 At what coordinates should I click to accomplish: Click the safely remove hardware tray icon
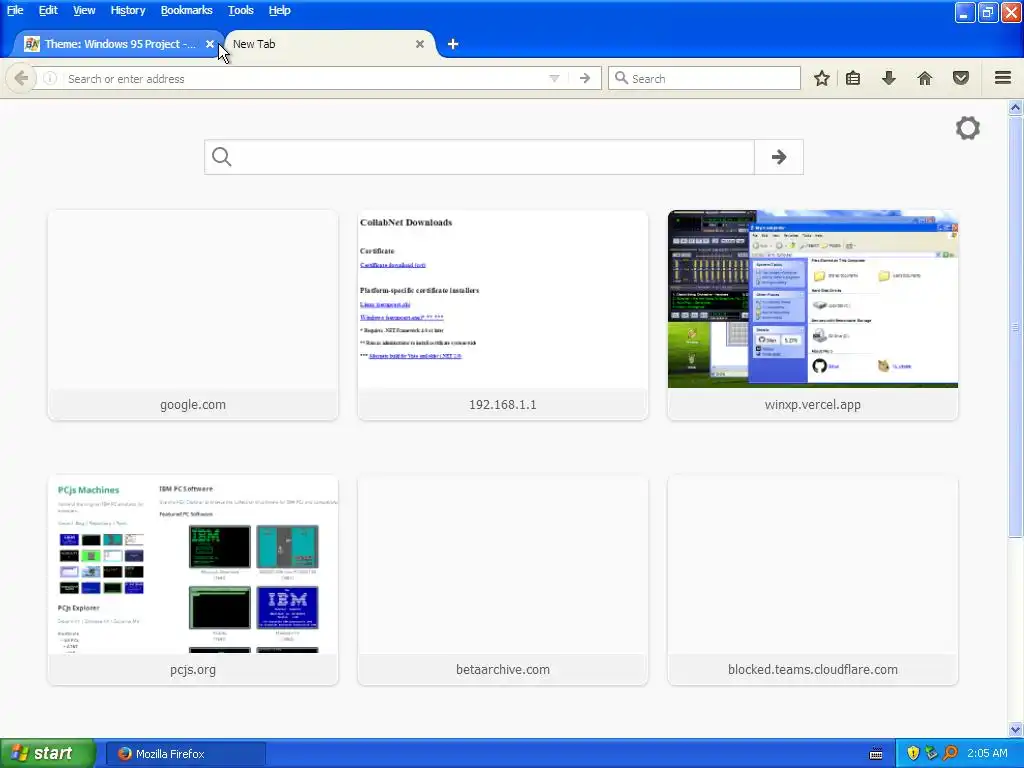(932, 754)
